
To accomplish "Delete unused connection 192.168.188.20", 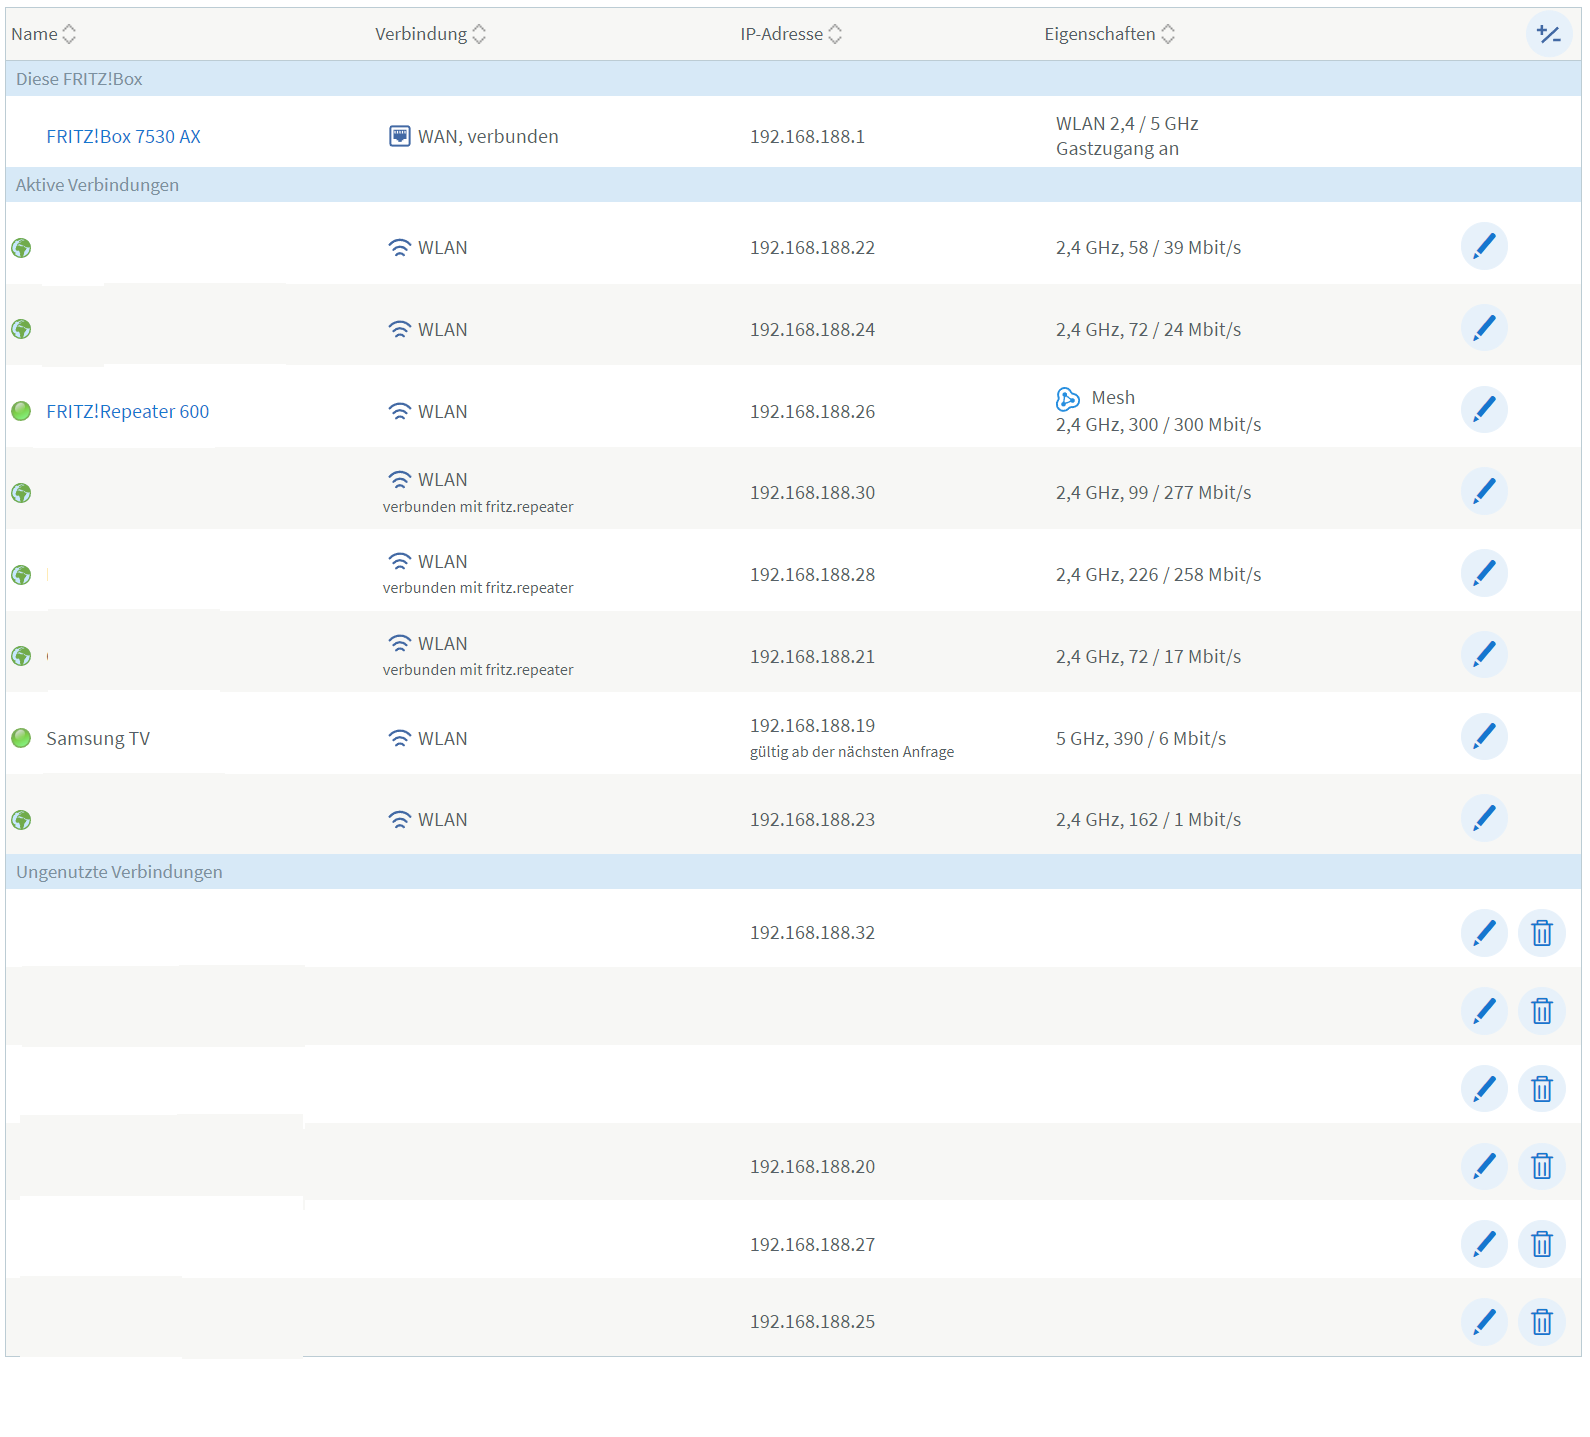I will click(x=1542, y=1166).
